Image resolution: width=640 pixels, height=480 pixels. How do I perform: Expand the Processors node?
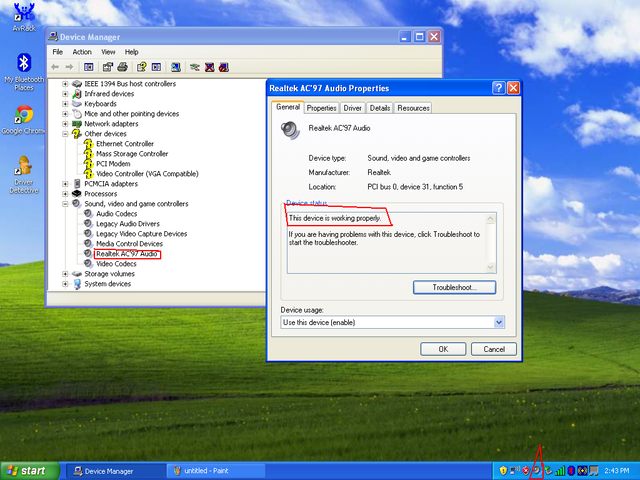tap(65, 194)
